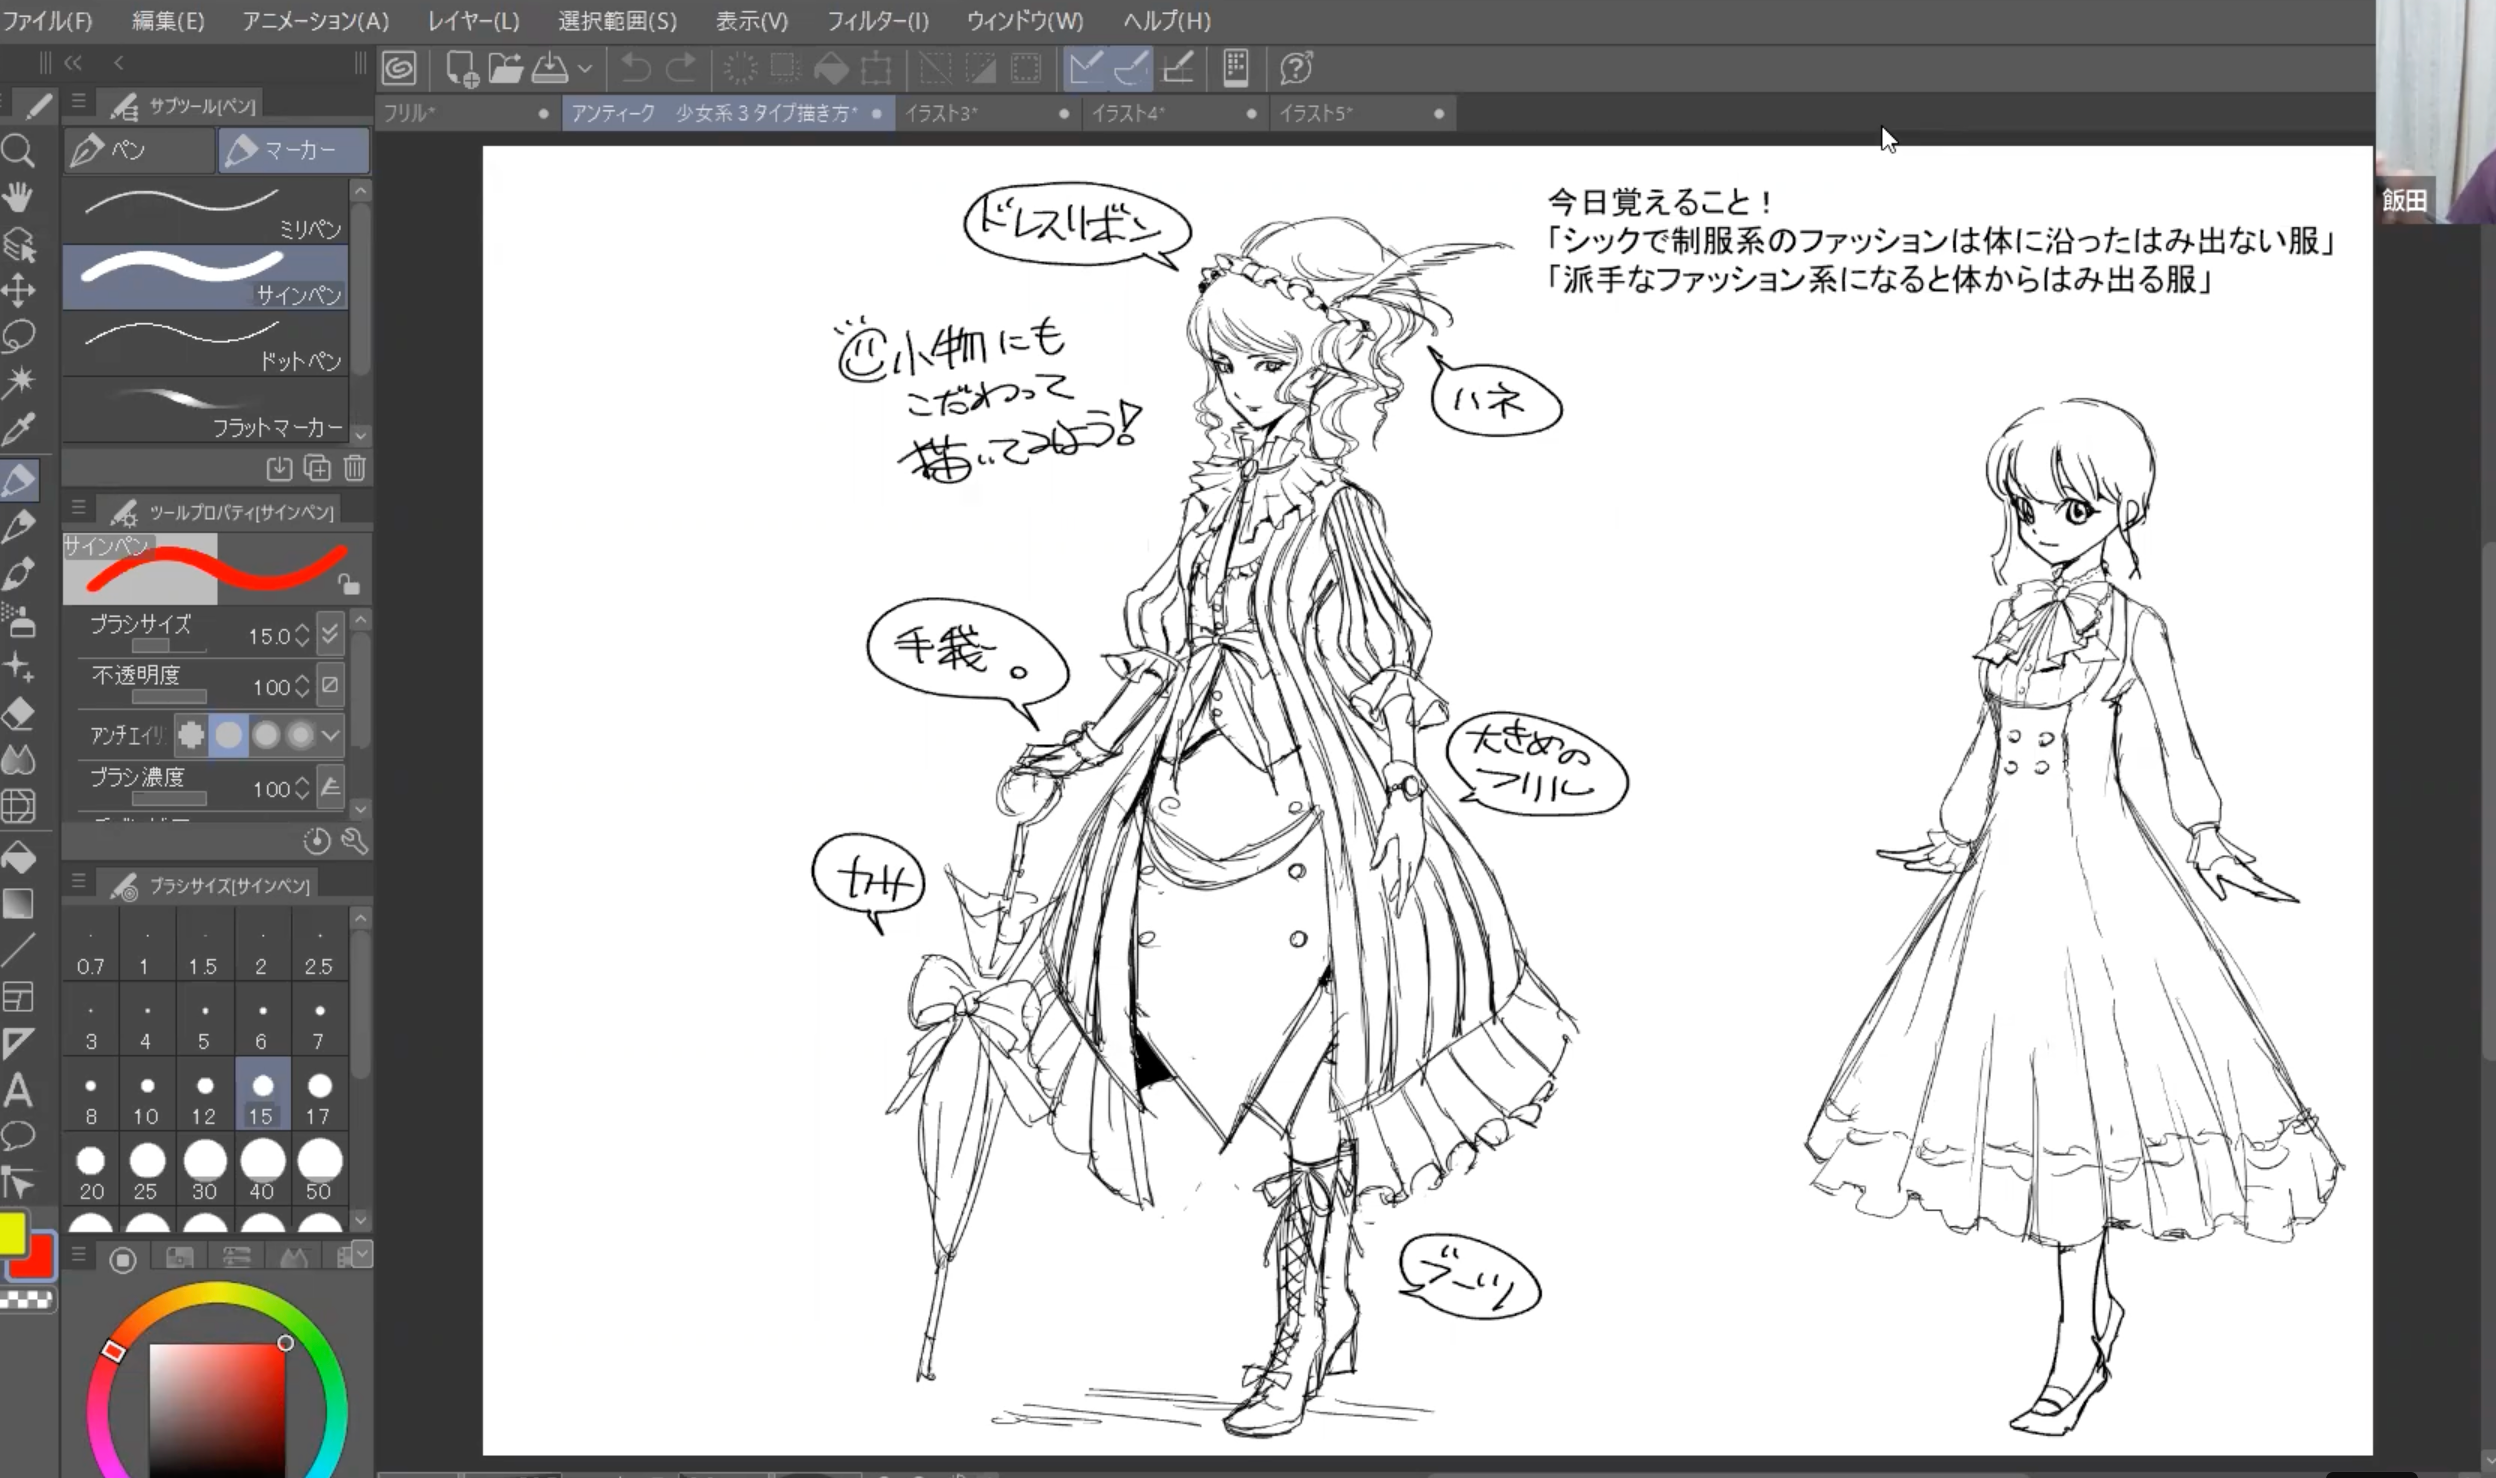Select the eraser tool
Screen dimensions: 2496x1478
(19, 714)
